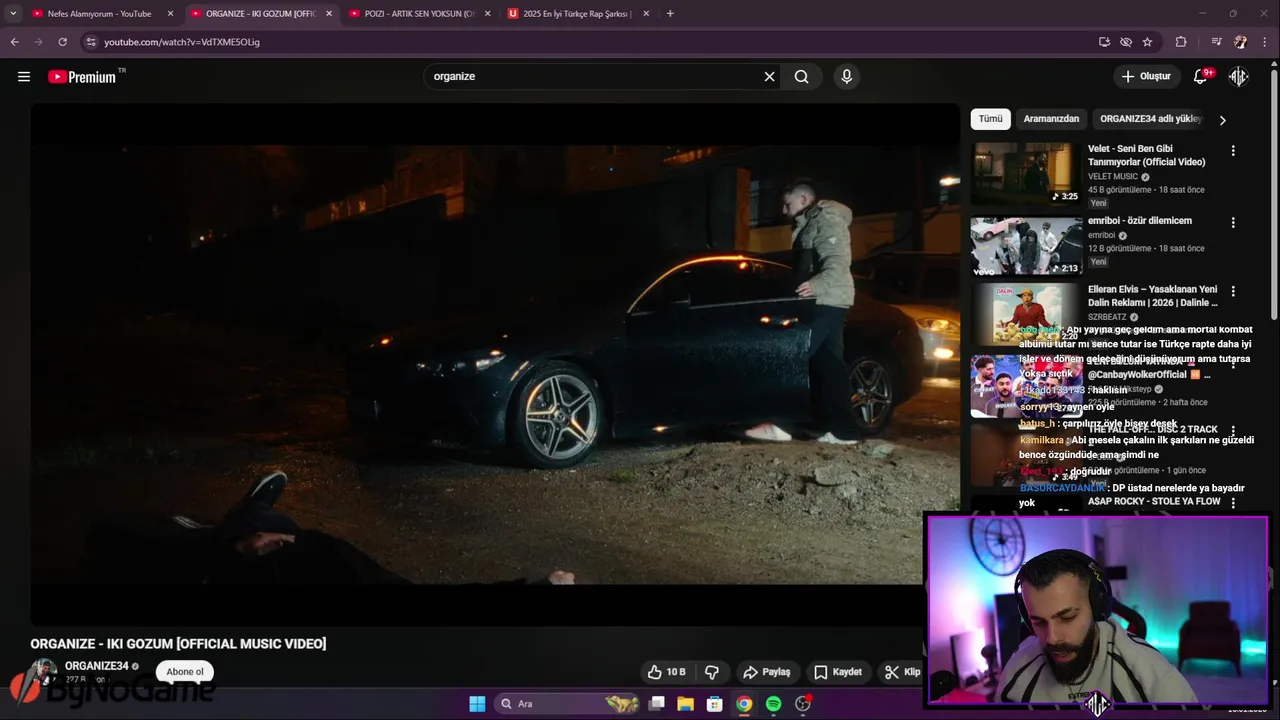
Task: Click the crossed-eye tracking protection icon
Action: point(1126,42)
